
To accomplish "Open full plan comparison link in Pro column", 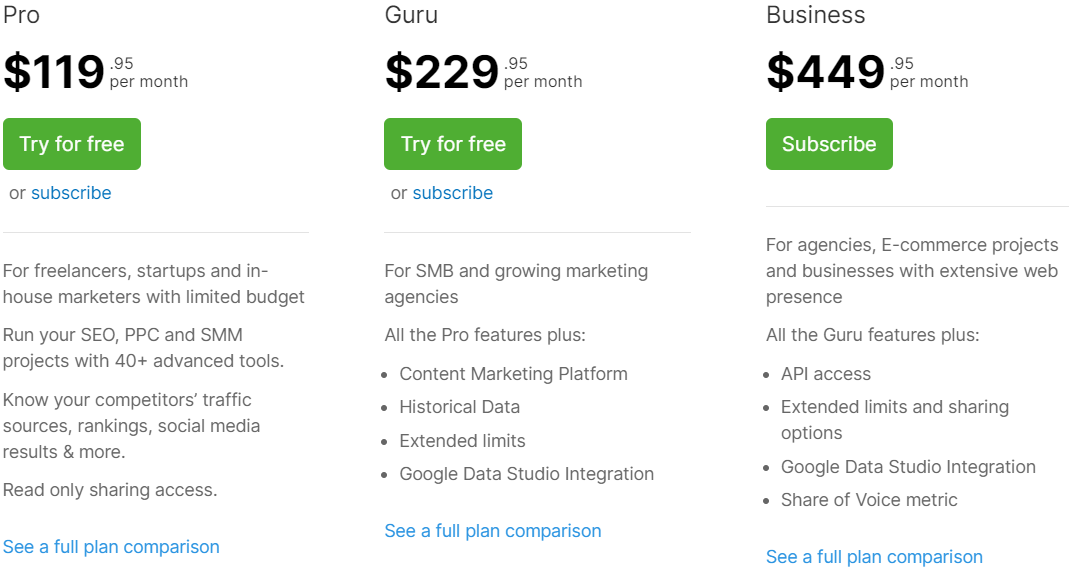I will [x=111, y=547].
